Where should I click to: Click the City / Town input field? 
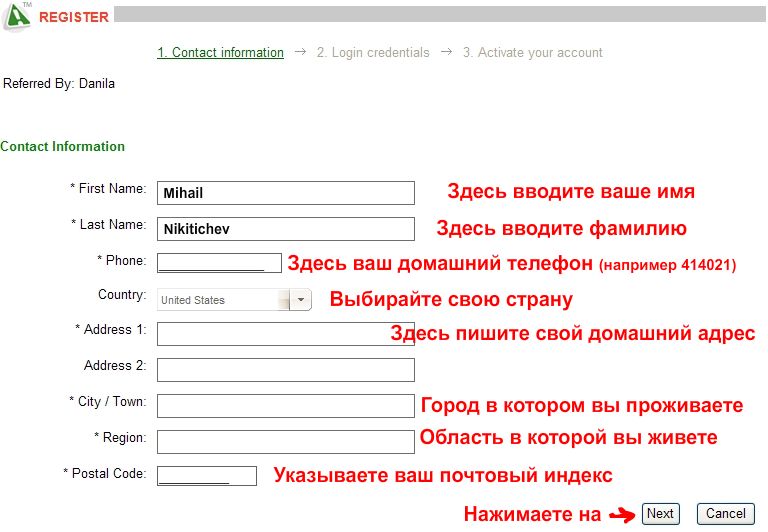[286, 406]
